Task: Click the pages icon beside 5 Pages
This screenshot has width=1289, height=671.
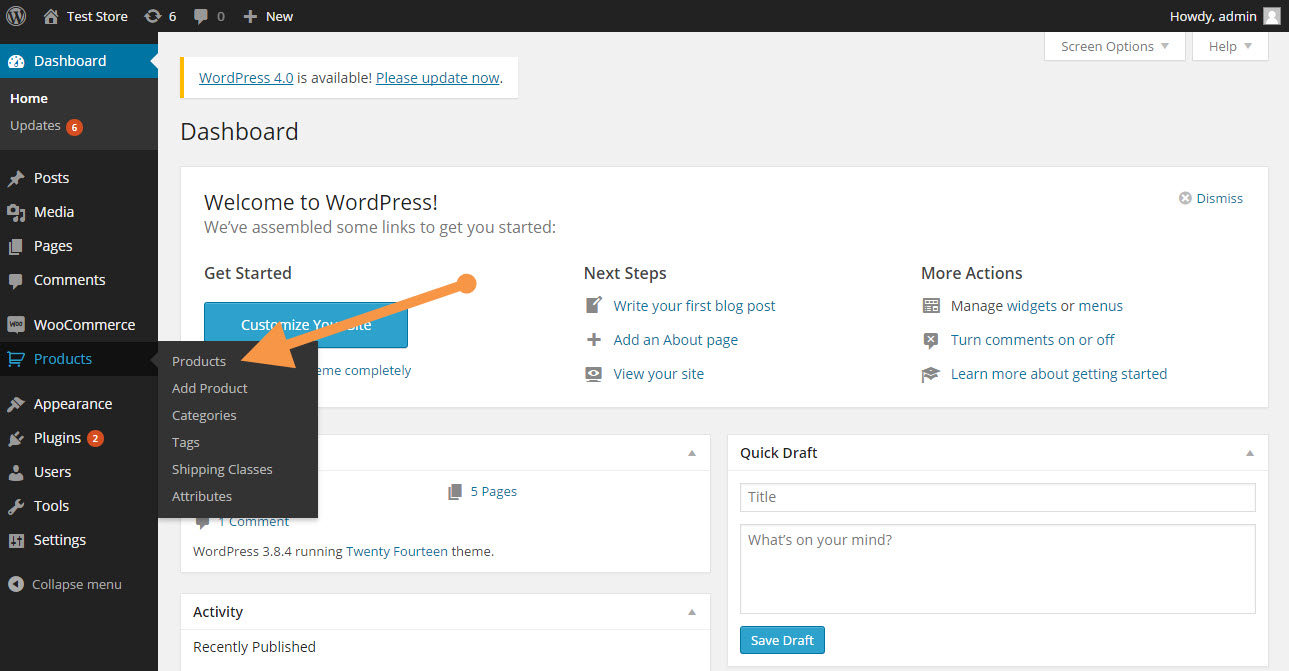Action: pyautogui.click(x=456, y=491)
